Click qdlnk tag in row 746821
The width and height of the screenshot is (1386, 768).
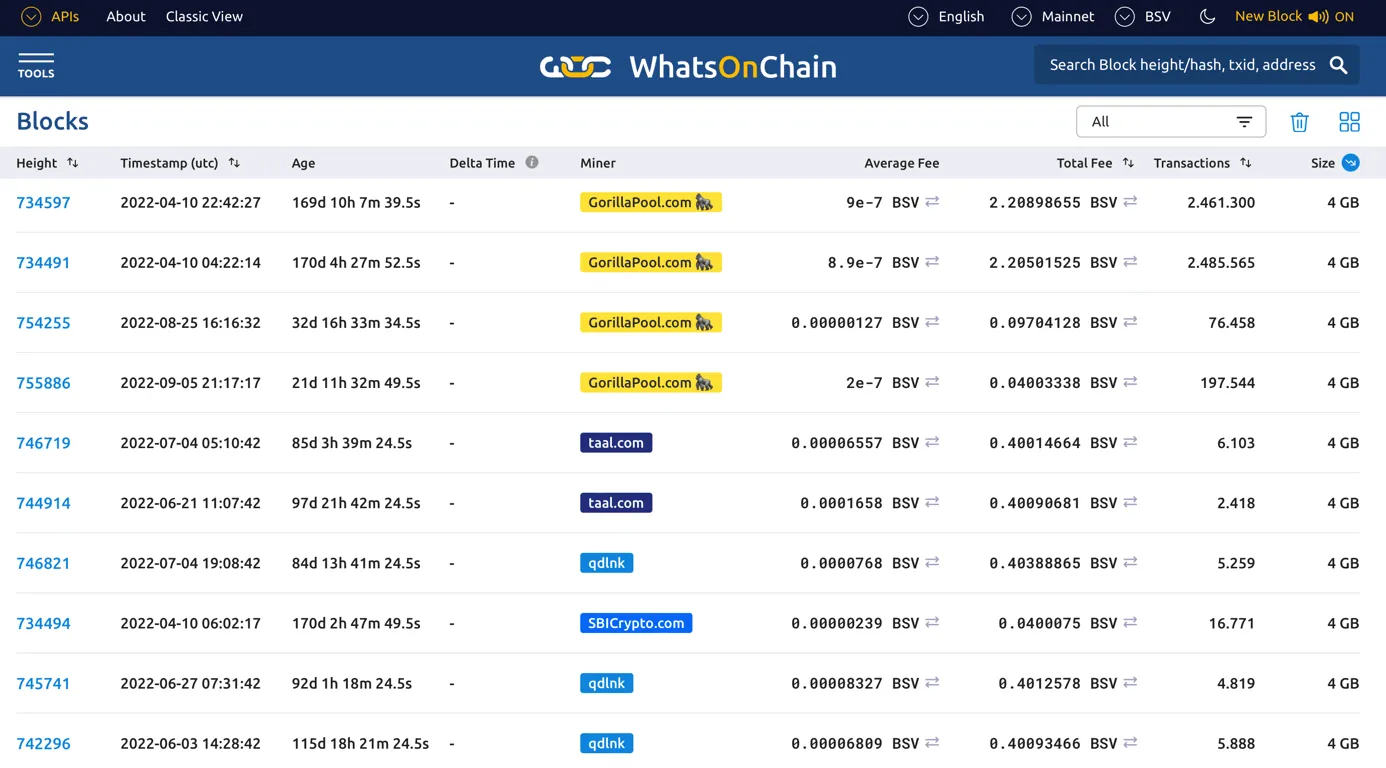[x=606, y=562]
